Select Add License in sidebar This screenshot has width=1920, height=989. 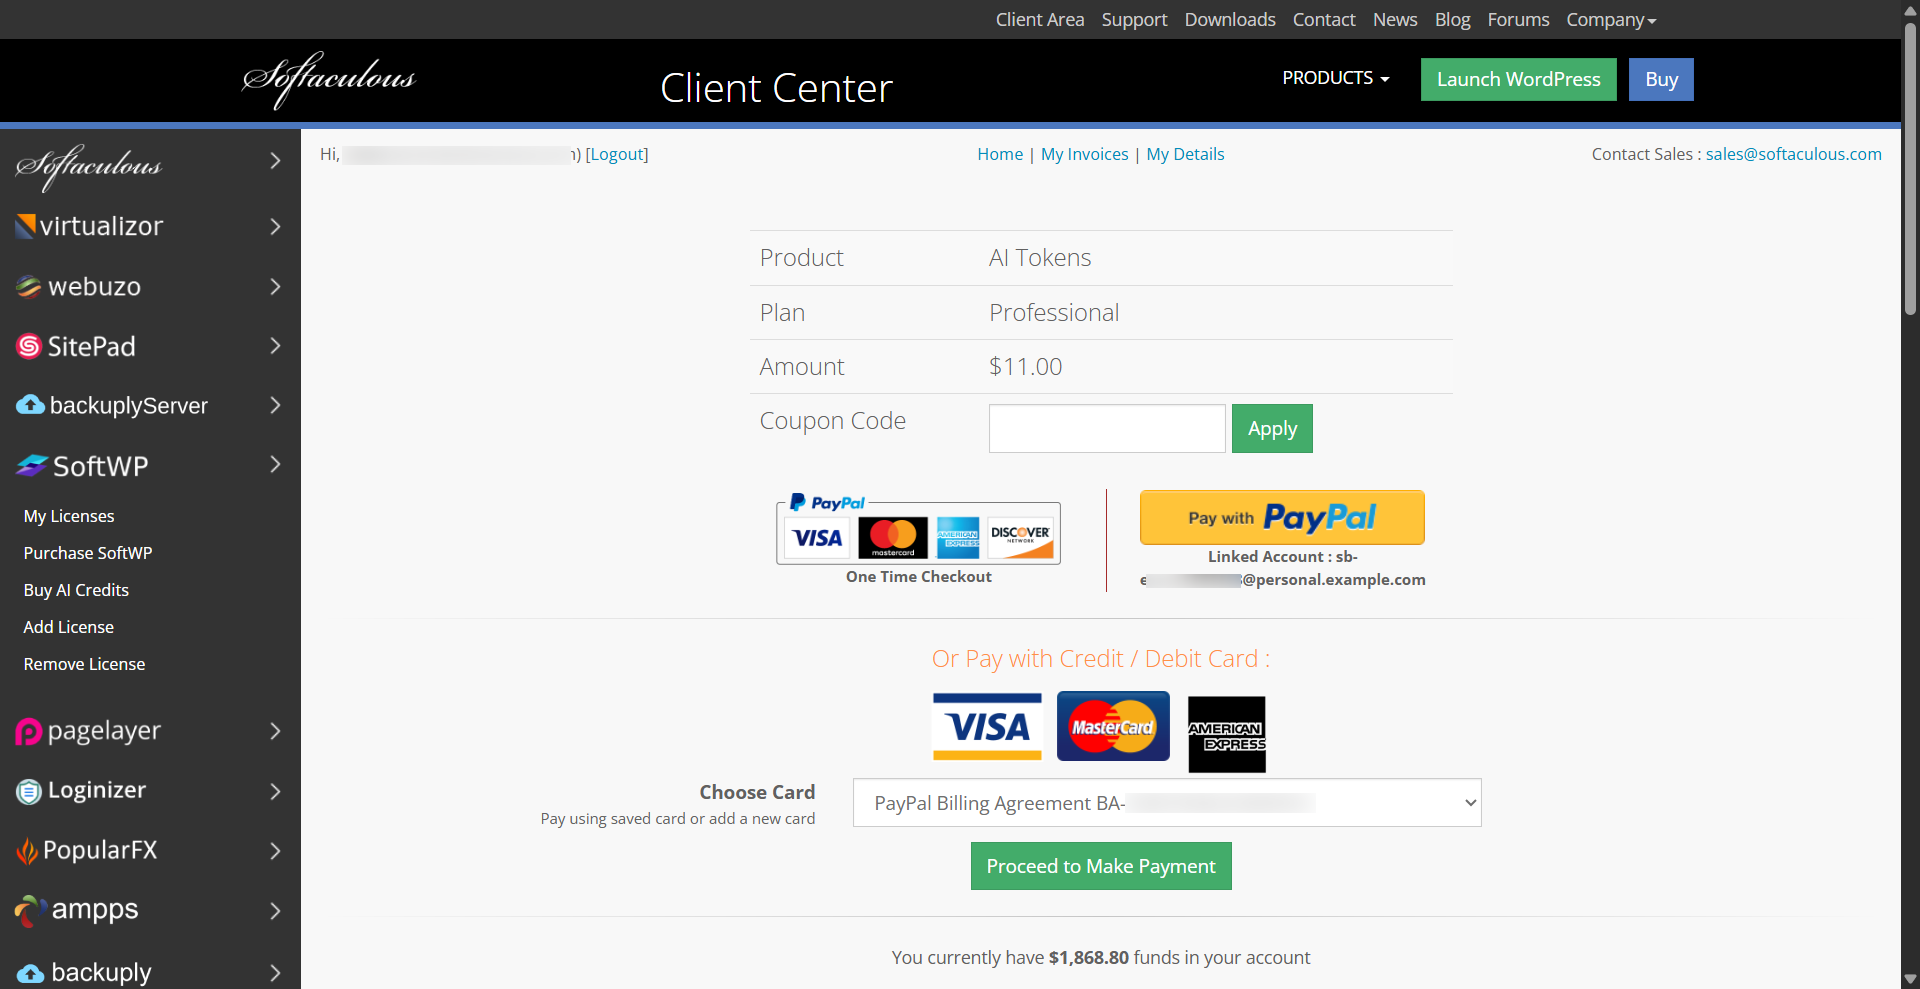tap(69, 627)
